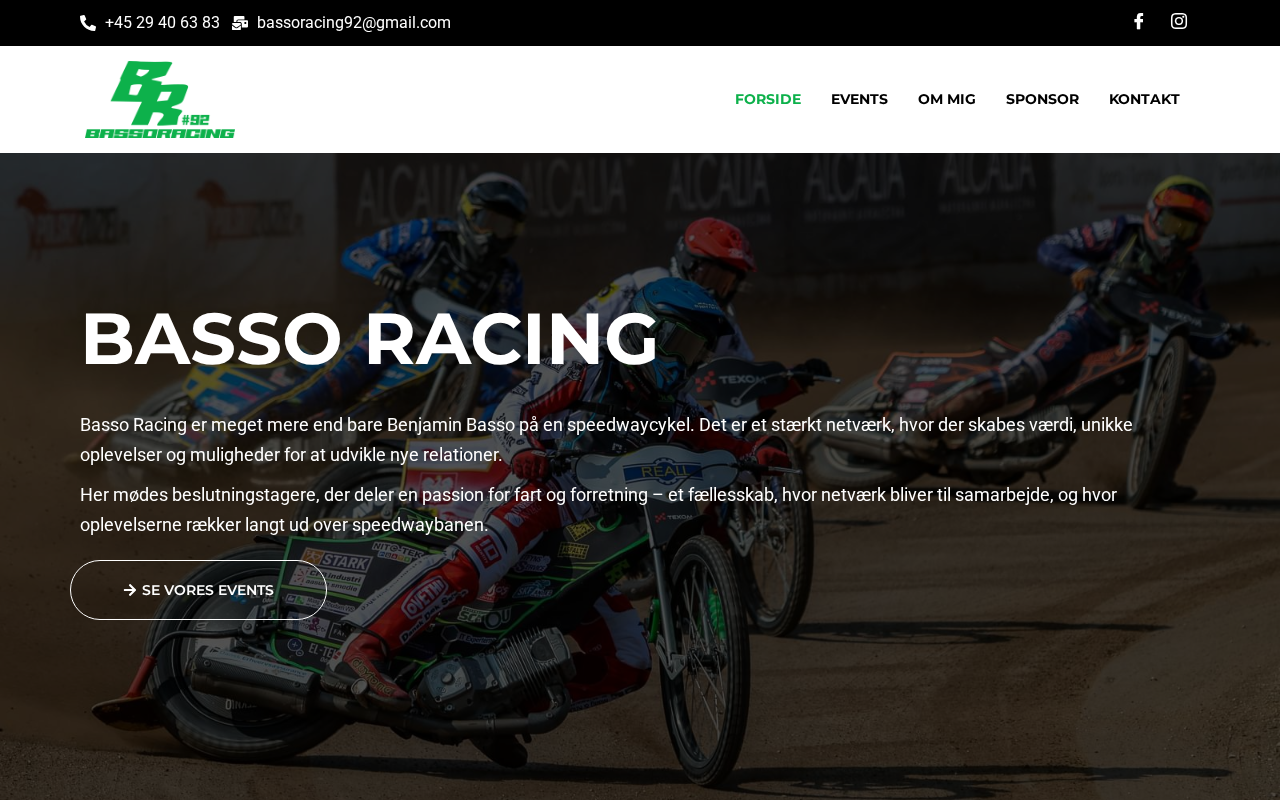Click the SE VORES EVENTS button
Screen dimensions: 1280x800
coord(198,590)
